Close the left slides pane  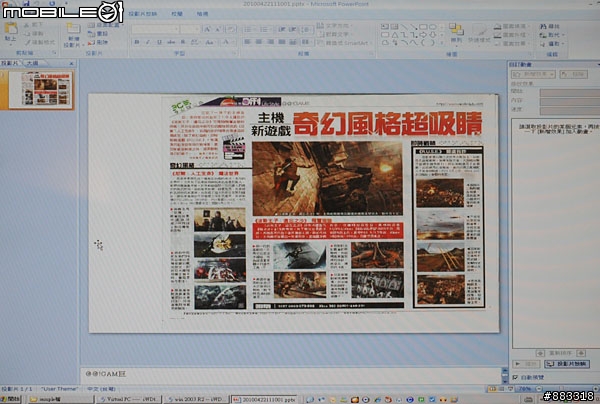tap(72, 64)
